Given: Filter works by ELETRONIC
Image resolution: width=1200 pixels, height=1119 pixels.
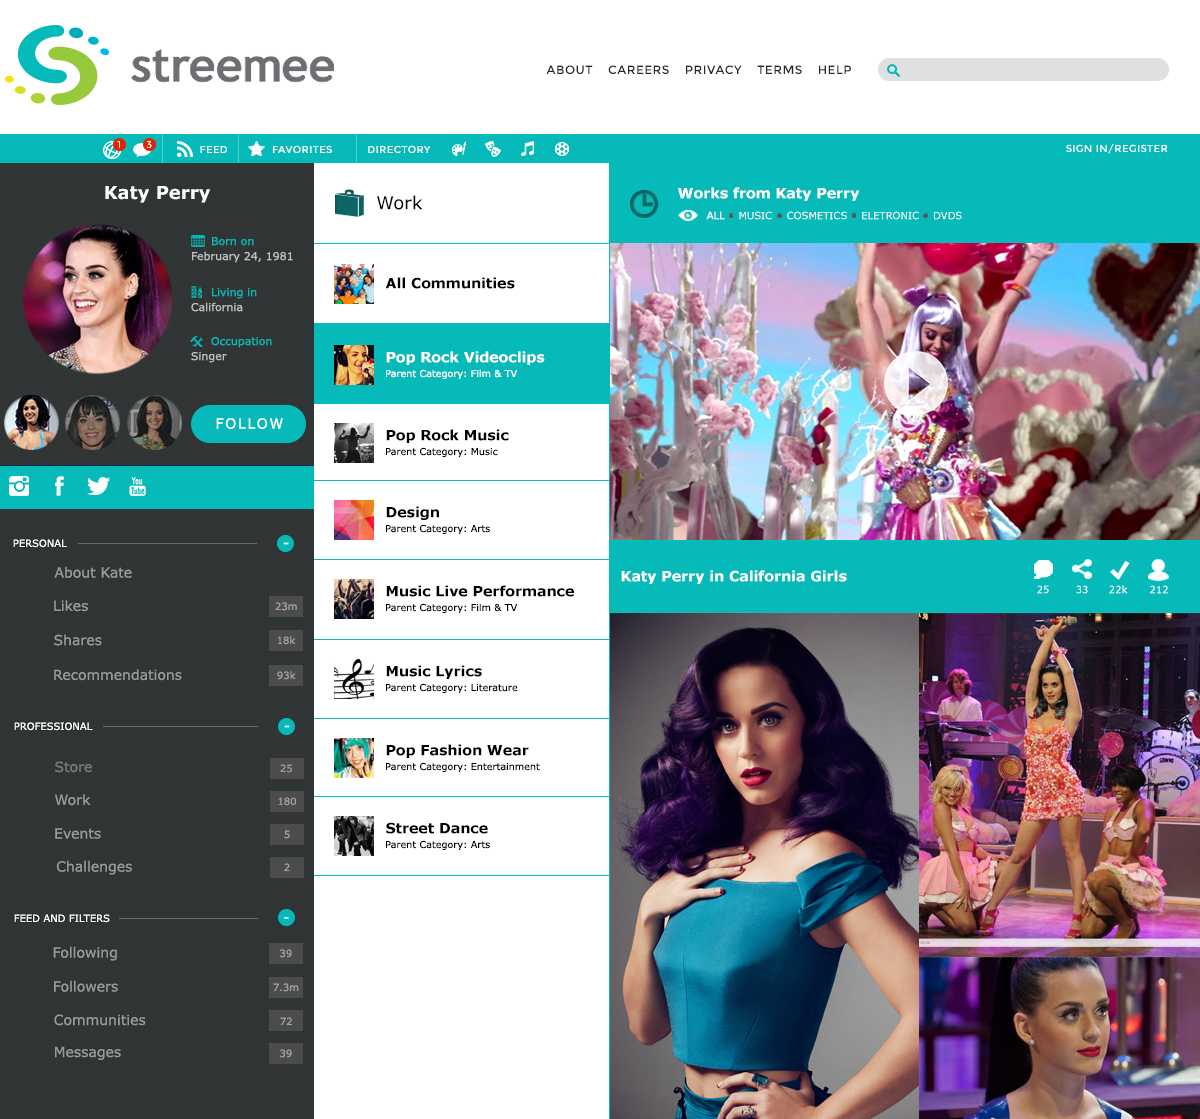Looking at the screenshot, I should pos(890,216).
